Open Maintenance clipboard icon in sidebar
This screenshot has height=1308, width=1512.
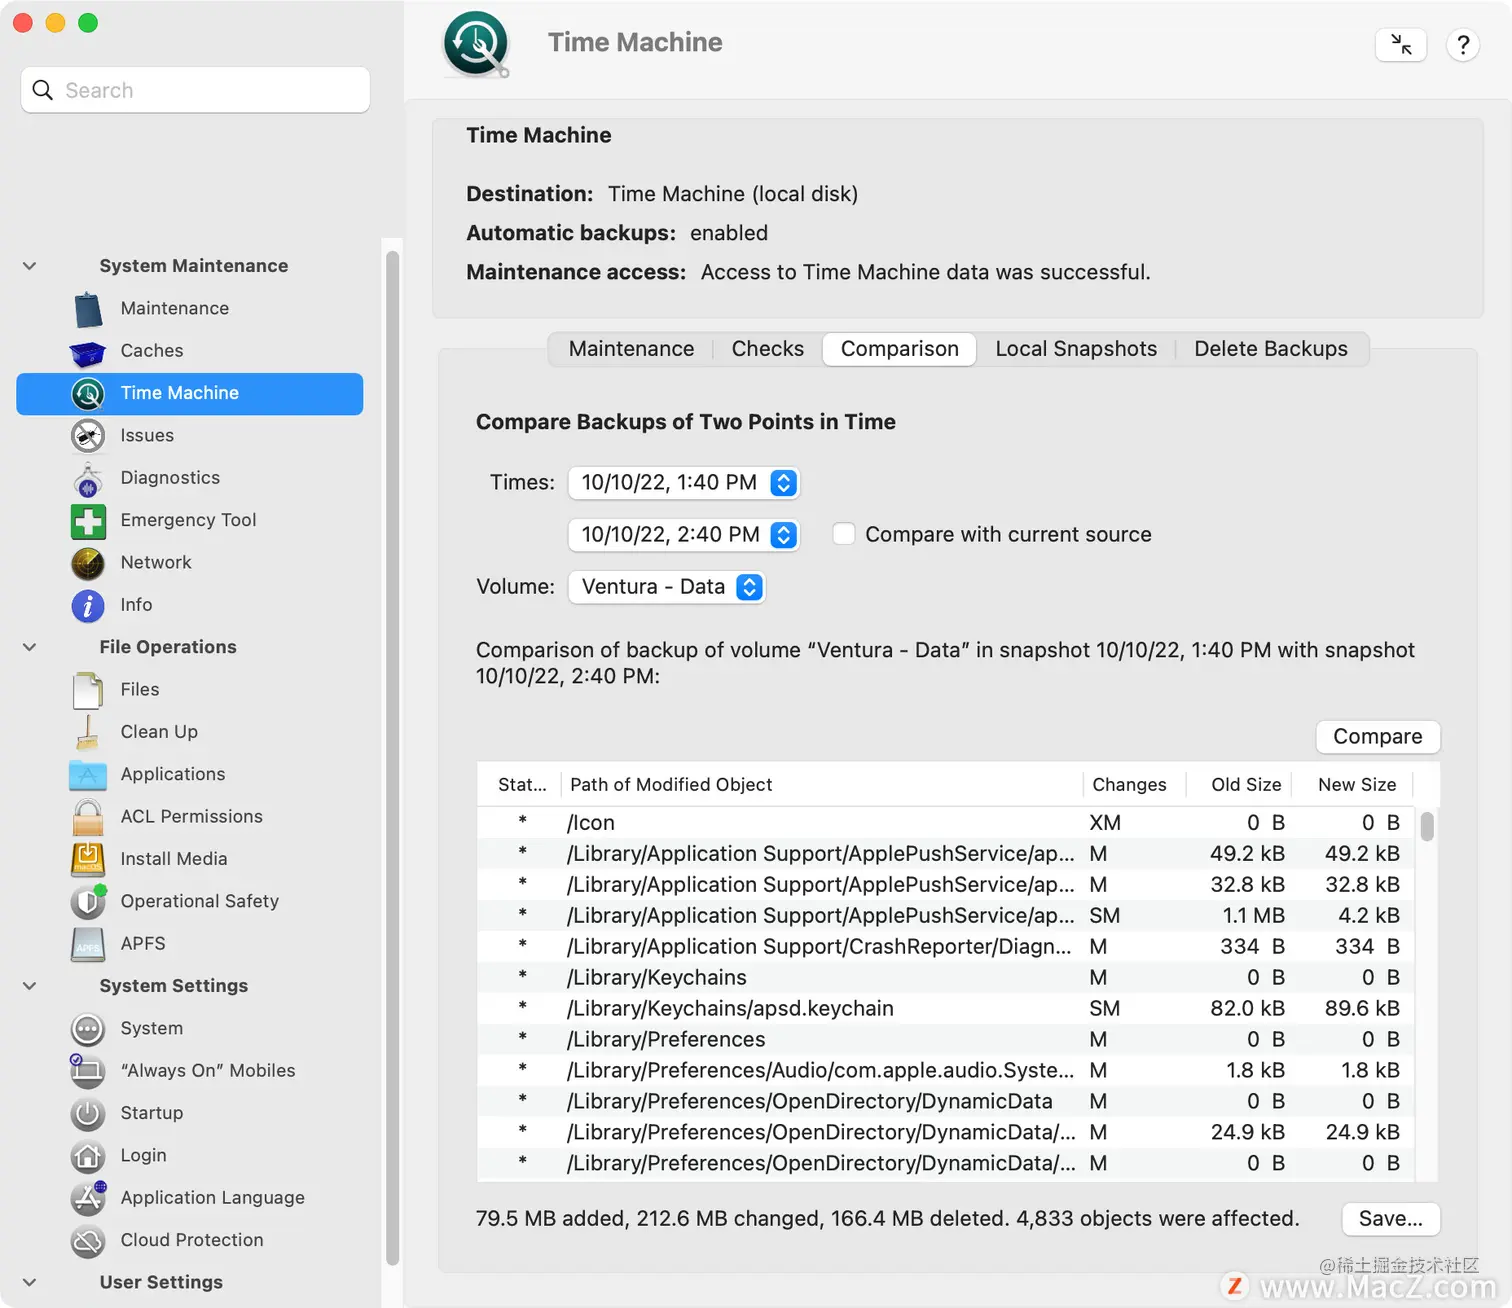coord(88,309)
